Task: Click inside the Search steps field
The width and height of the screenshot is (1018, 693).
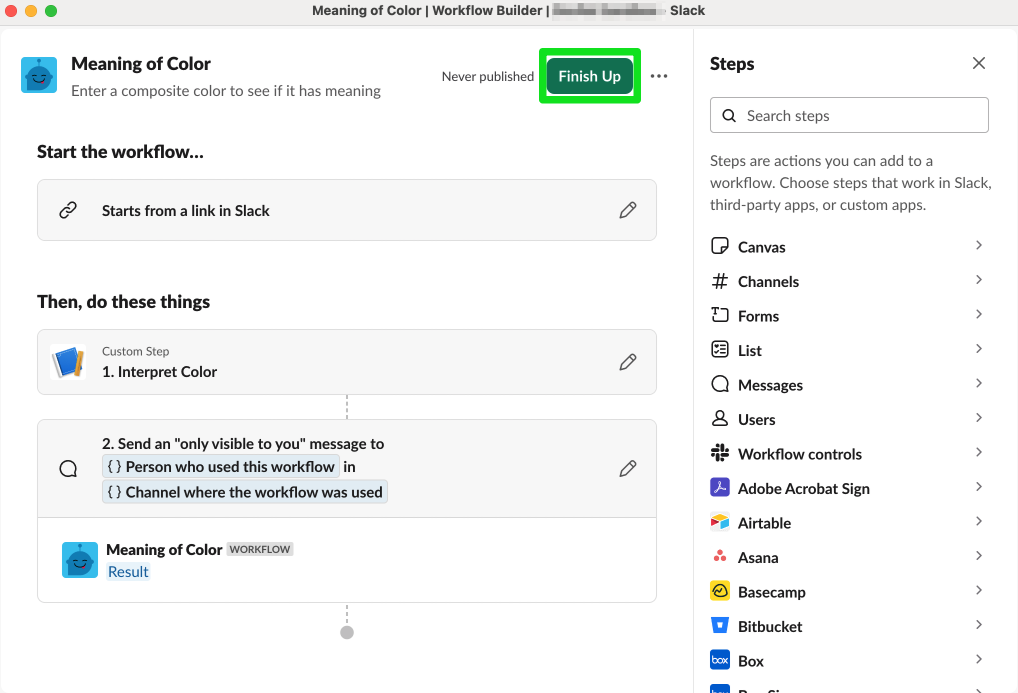Action: coord(848,115)
